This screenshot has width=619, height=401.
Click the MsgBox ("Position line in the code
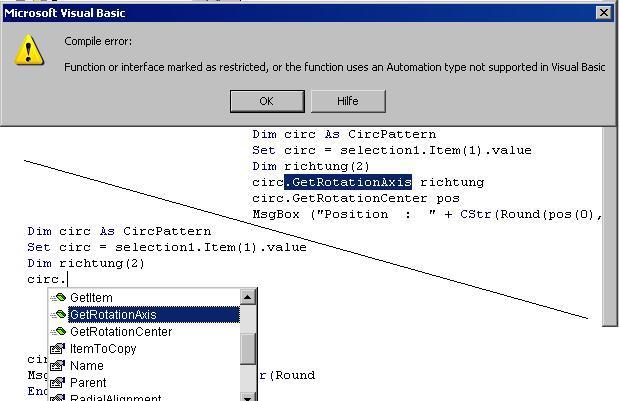point(427,214)
